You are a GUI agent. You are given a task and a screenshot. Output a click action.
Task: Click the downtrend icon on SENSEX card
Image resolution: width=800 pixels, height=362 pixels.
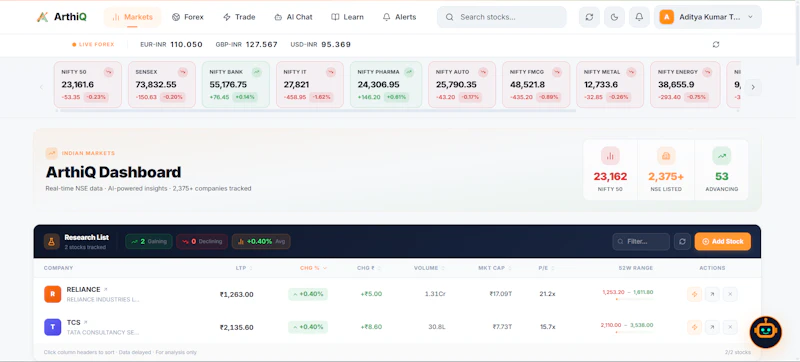click(183, 72)
